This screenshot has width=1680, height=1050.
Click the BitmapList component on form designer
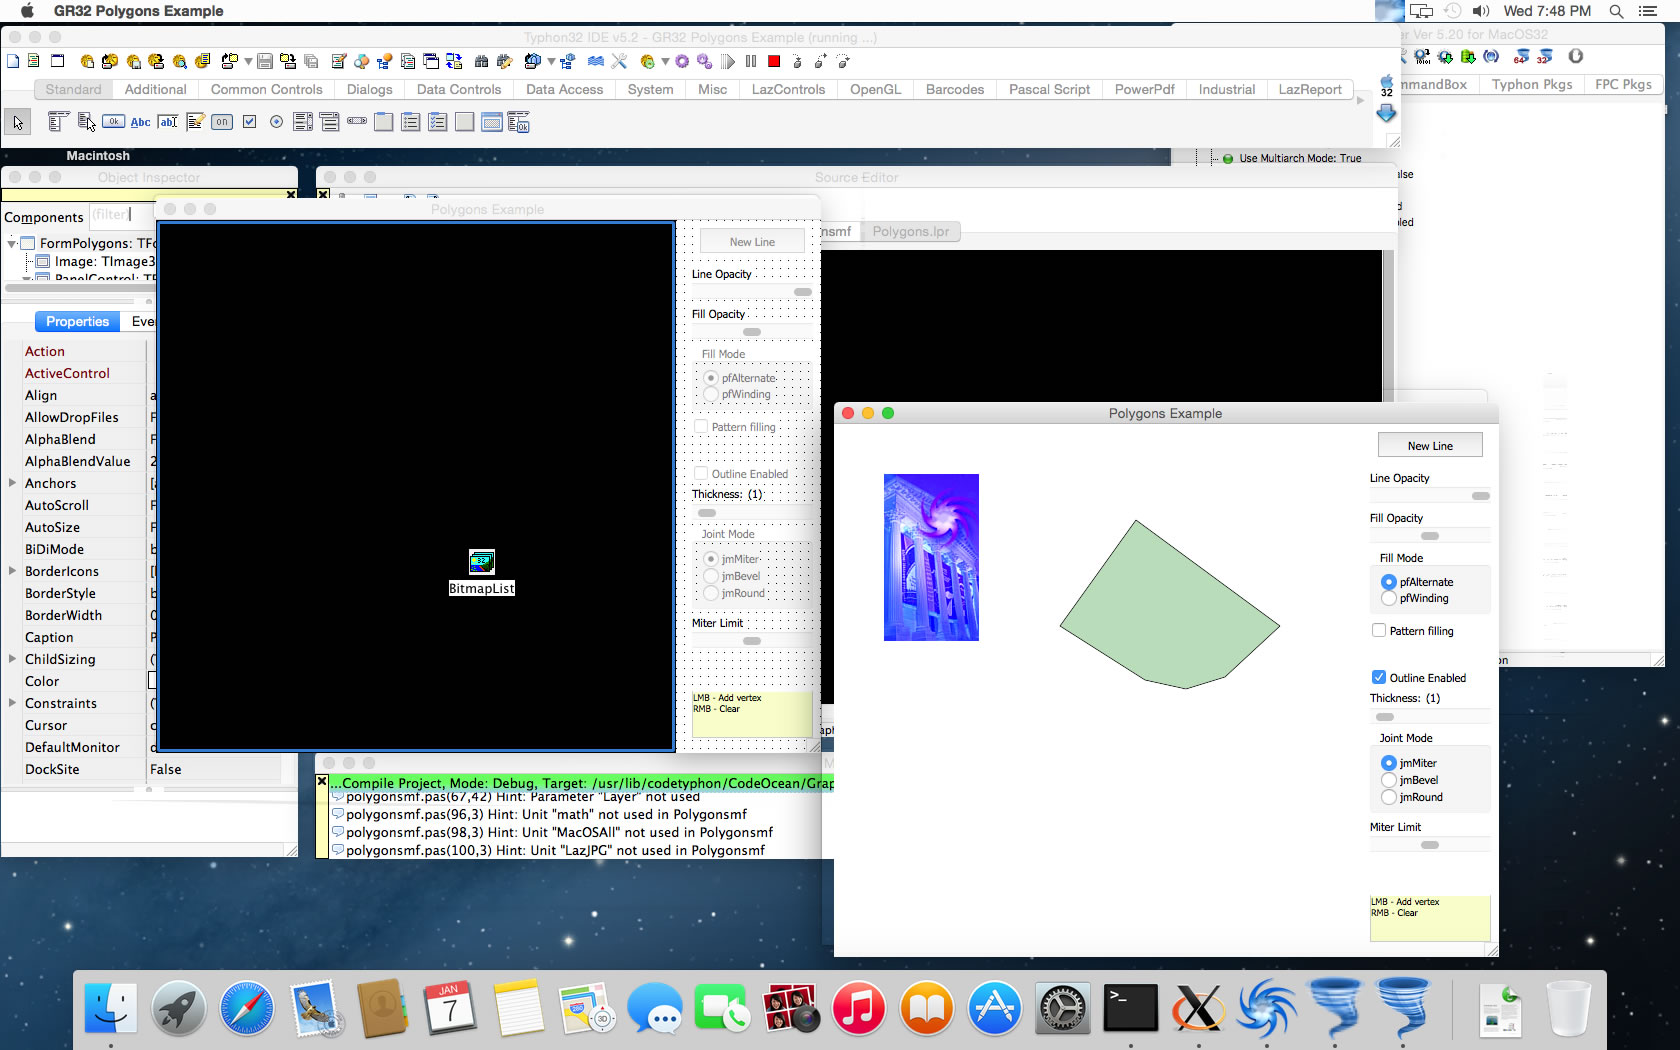coord(482,562)
